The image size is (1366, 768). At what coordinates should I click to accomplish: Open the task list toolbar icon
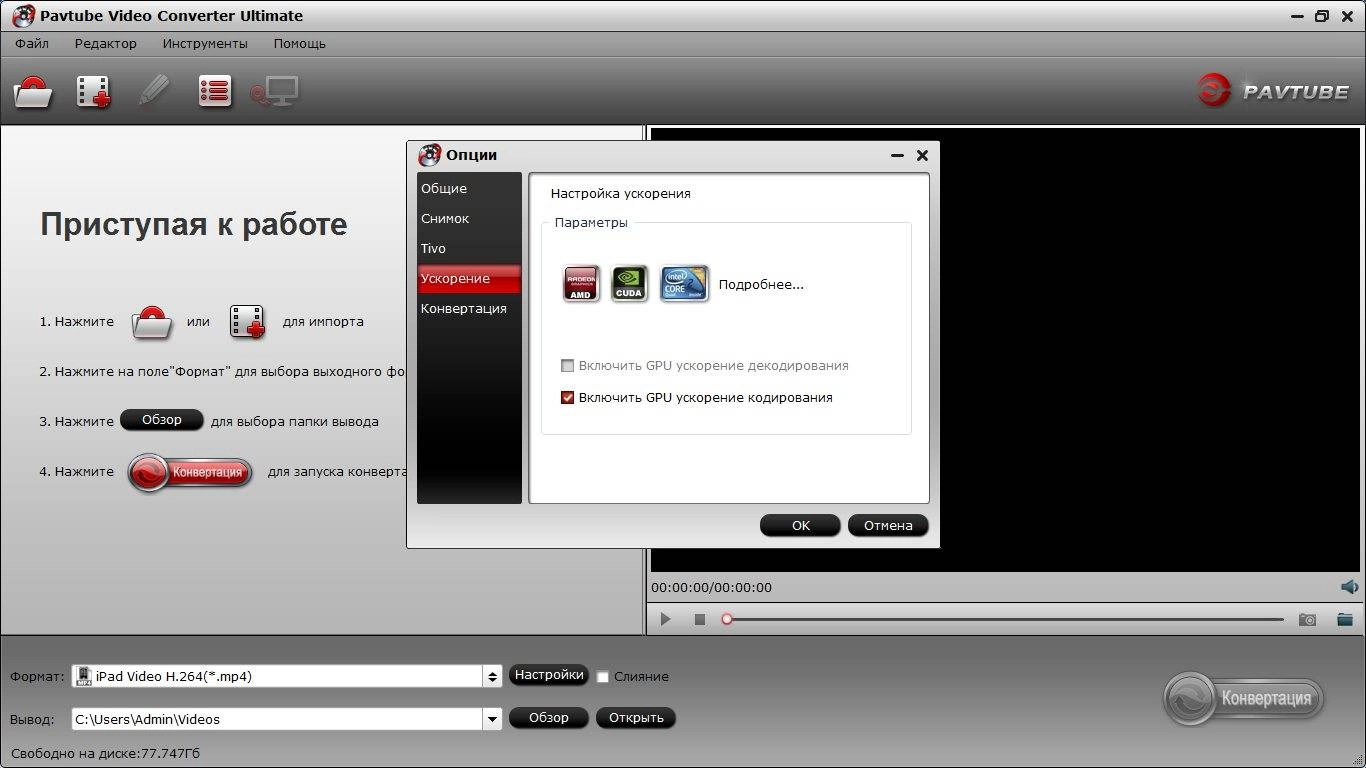click(215, 91)
